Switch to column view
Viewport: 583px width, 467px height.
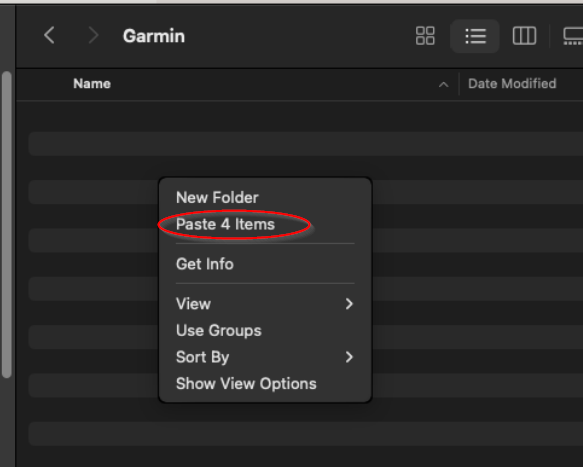[524, 36]
